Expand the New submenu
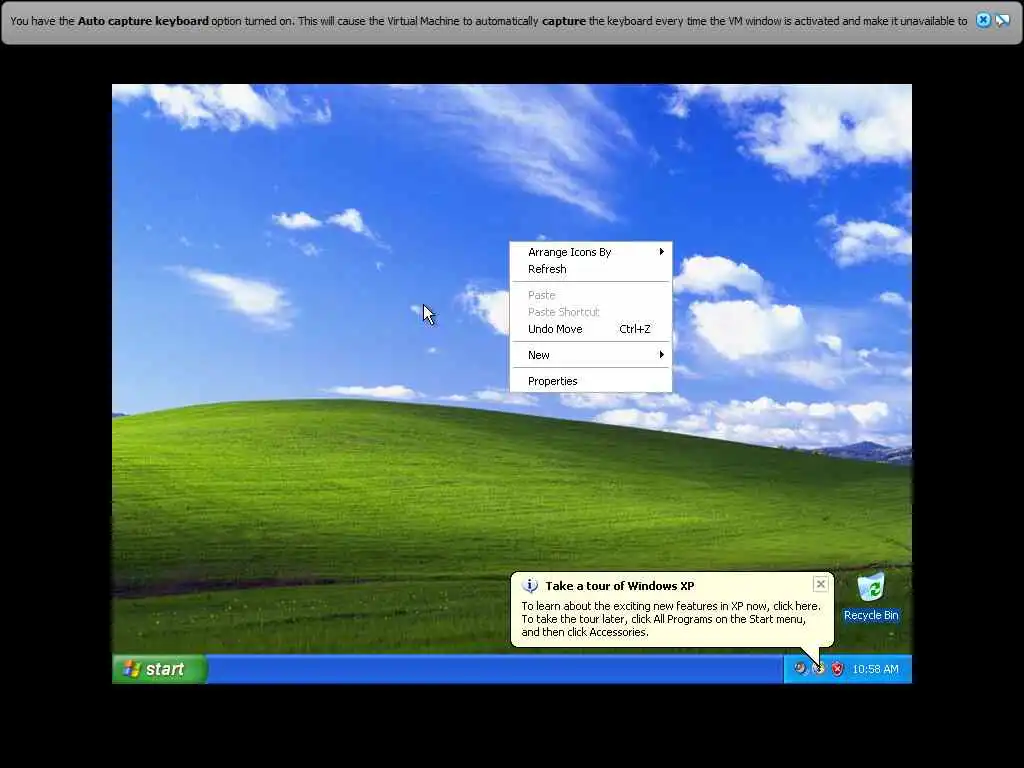The image size is (1024, 768). click(x=590, y=355)
